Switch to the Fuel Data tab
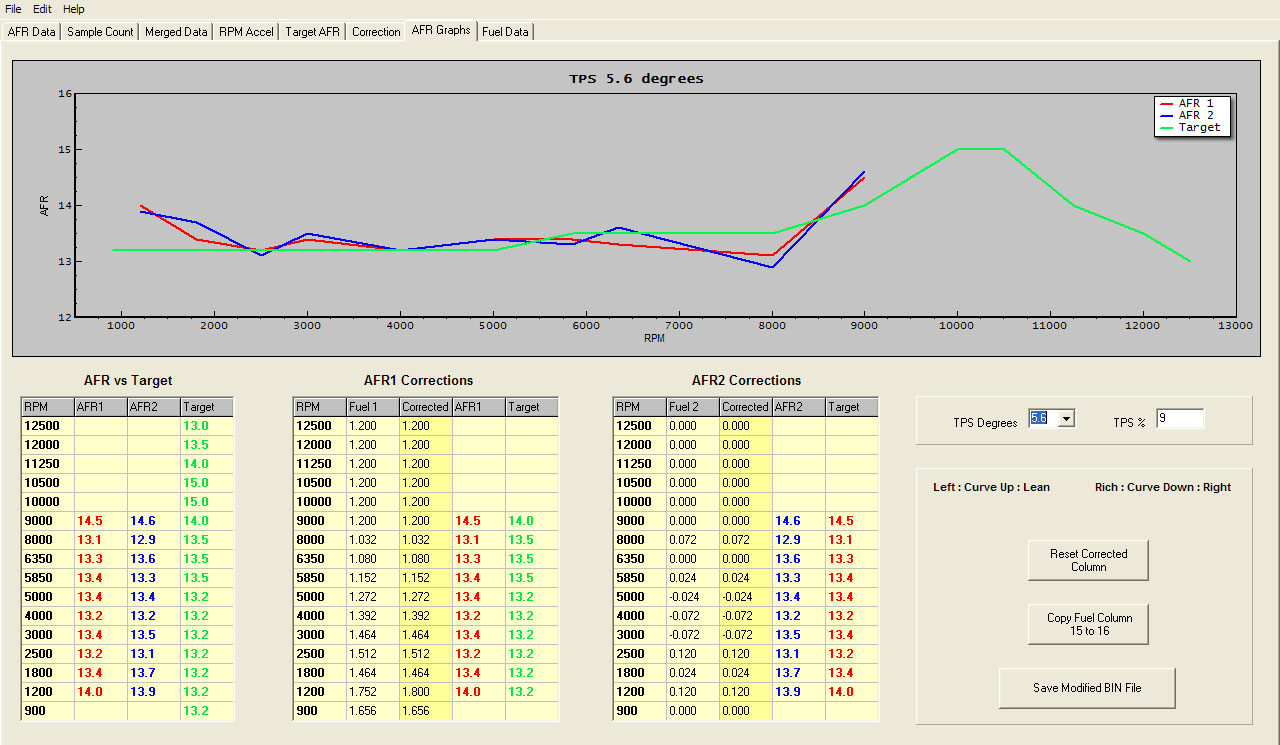 pyautogui.click(x=505, y=31)
